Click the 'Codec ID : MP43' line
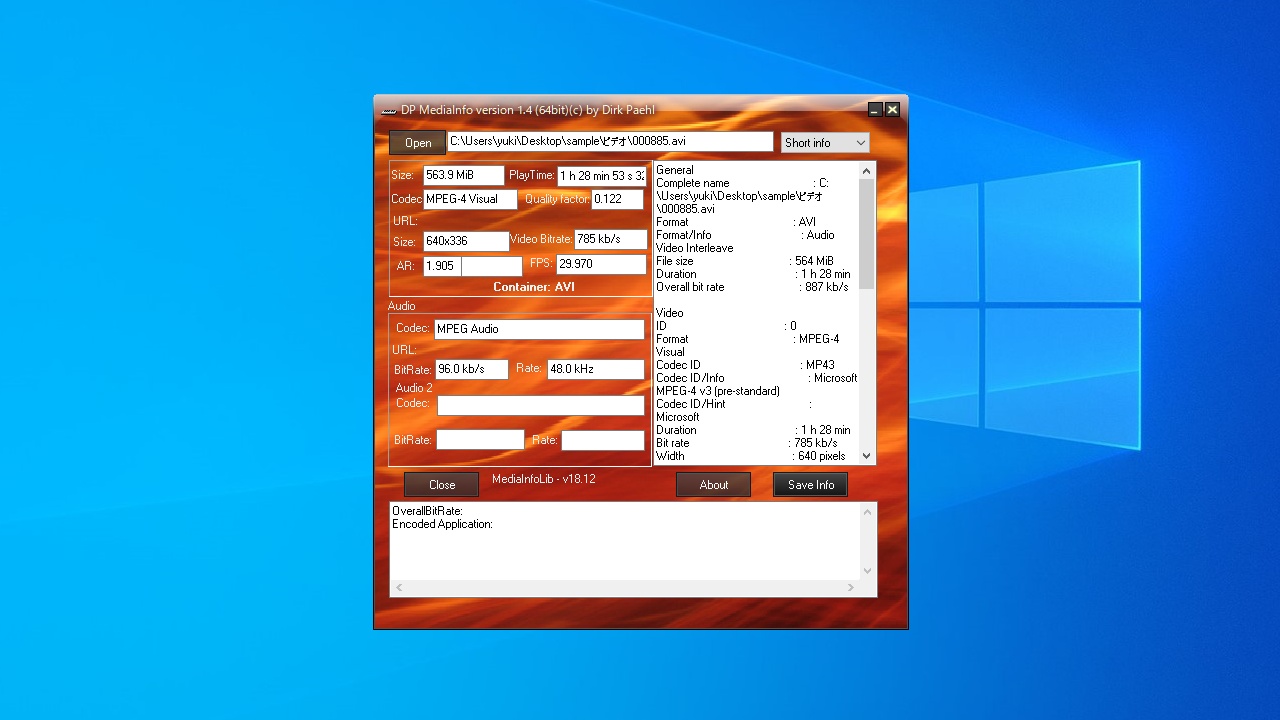 point(745,365)
